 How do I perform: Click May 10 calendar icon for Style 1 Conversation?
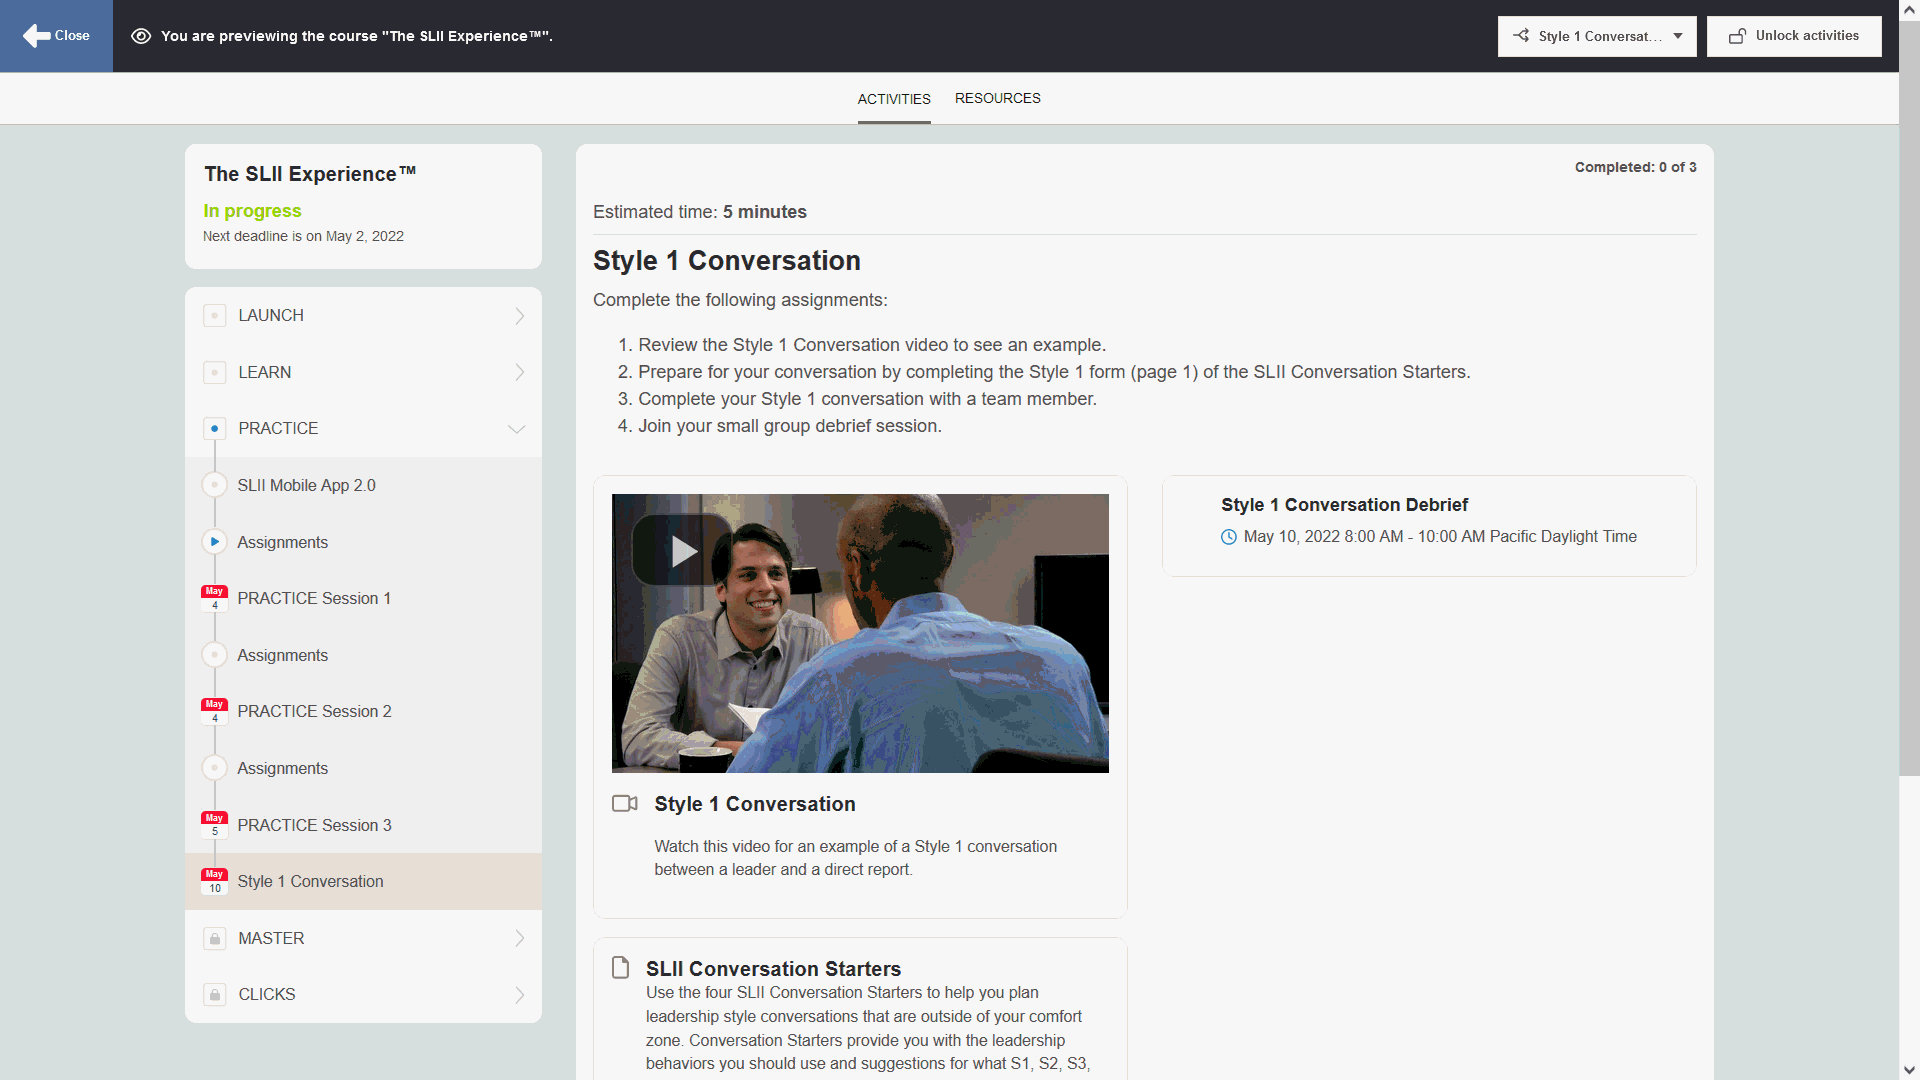tap(214, 881)
